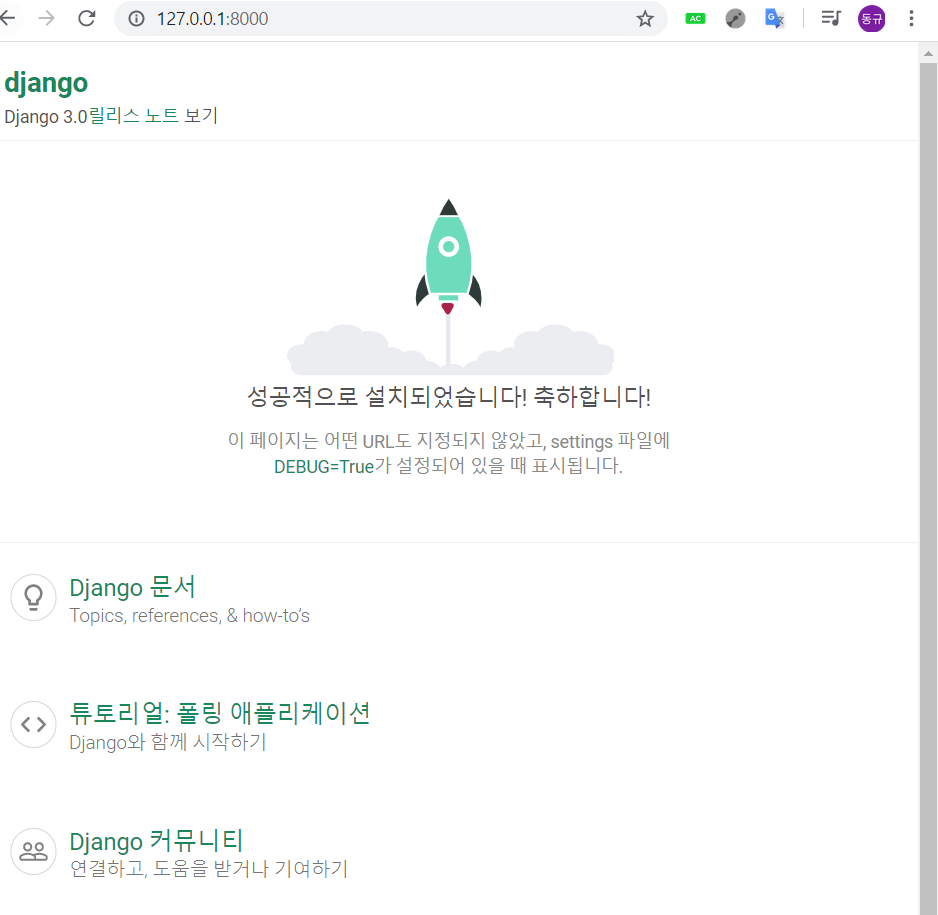Click the address bar showing 127.0.0.1:8000
Image resolution: width=938 pixels, height=915 pixels.
point(390,19)
